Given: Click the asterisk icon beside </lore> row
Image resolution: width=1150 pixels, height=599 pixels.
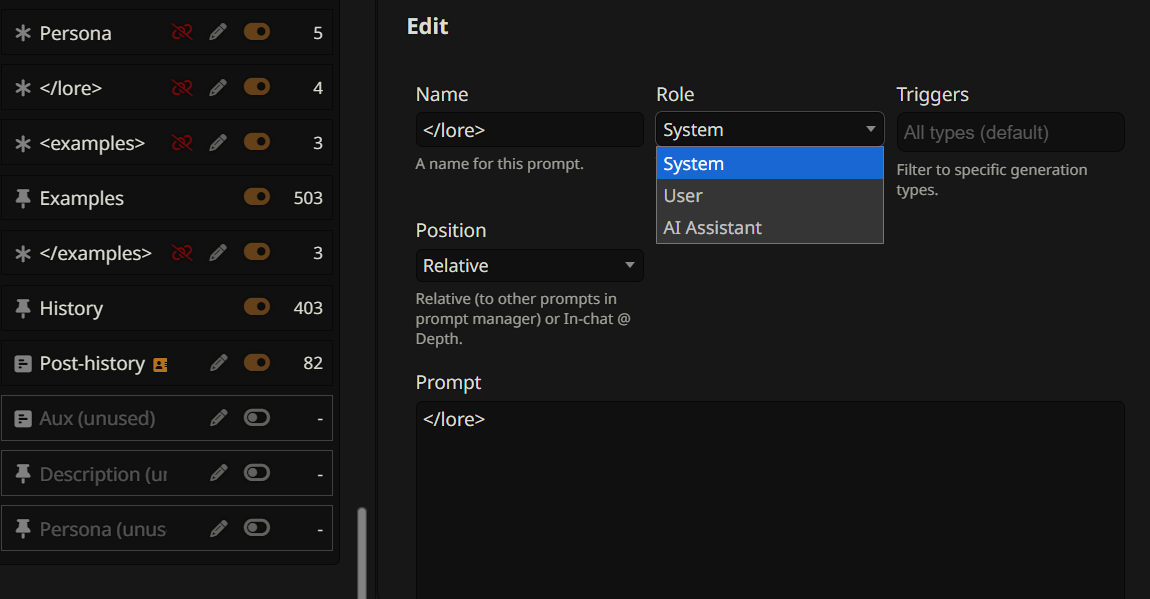Looking at the screenshot, I should coord(23,88).
